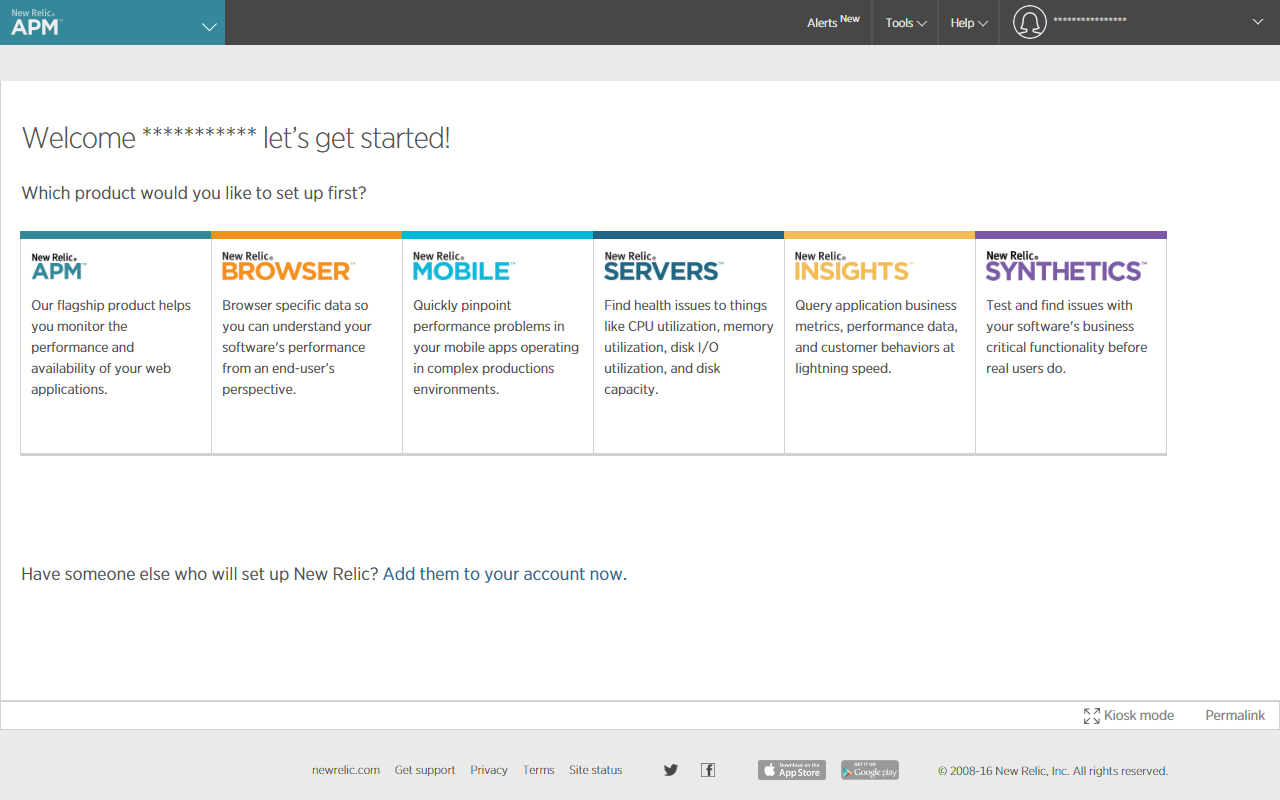Click the "Which product would you like" question
The image size is (1280, 800).
(194, 193)
